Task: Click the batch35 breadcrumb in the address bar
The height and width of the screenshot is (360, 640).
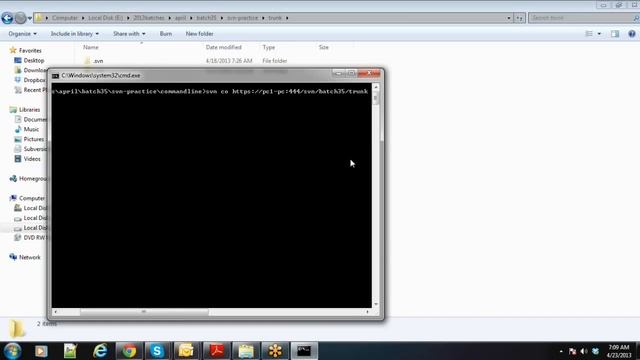Action: pyautogui.click(x=206, y=18)
